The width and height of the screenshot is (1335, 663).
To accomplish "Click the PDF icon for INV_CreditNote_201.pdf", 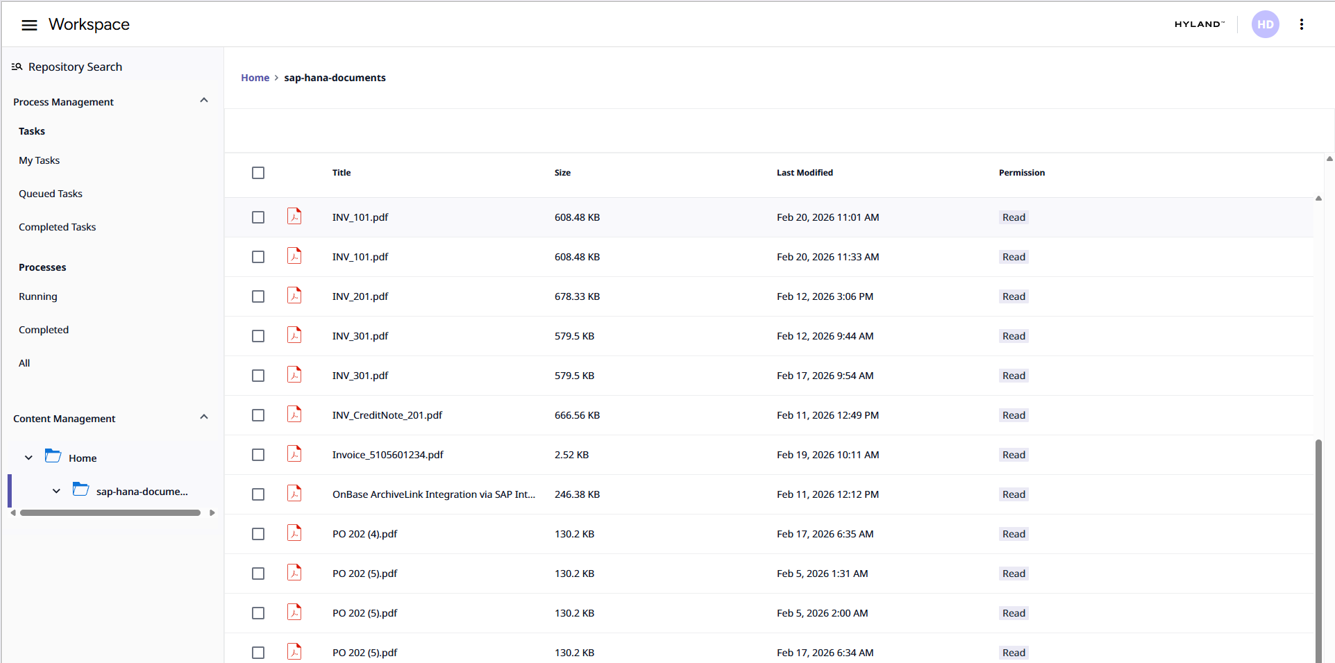I will (x=294, y=414).
